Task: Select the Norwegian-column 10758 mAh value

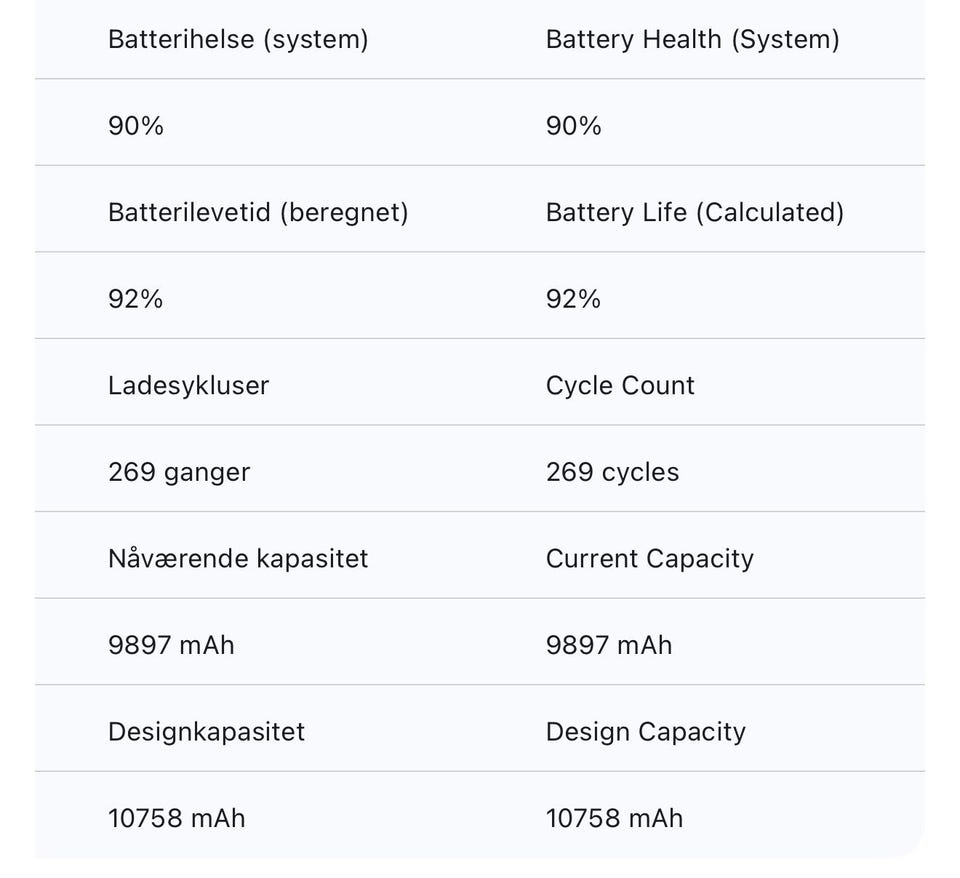Action: pyautogui.click(x=176, y=818)
